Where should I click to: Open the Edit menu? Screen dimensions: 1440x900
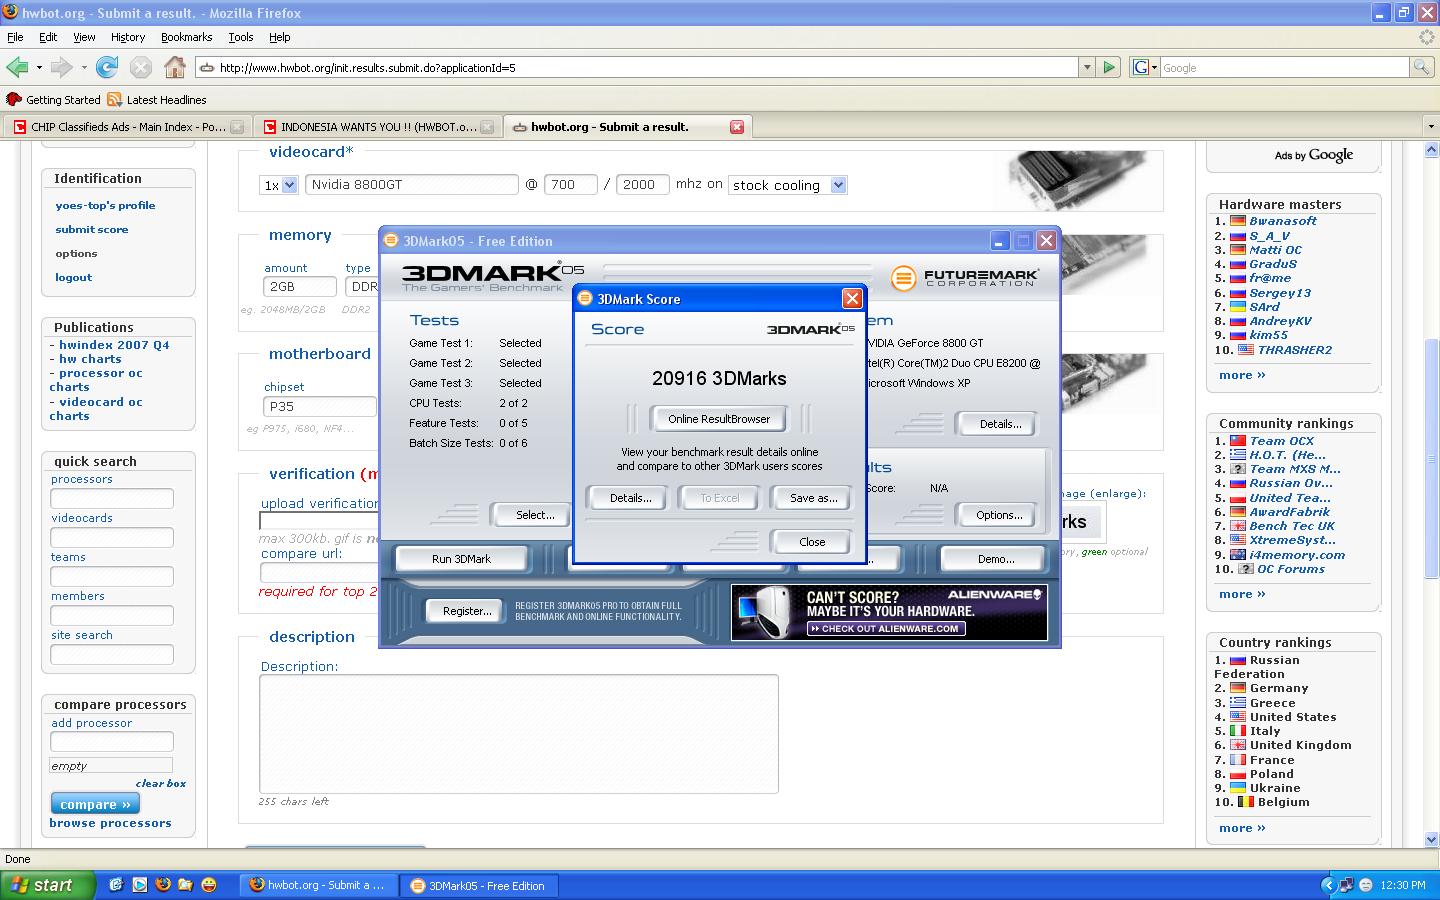pyautogui.click(x=48, y=37)
